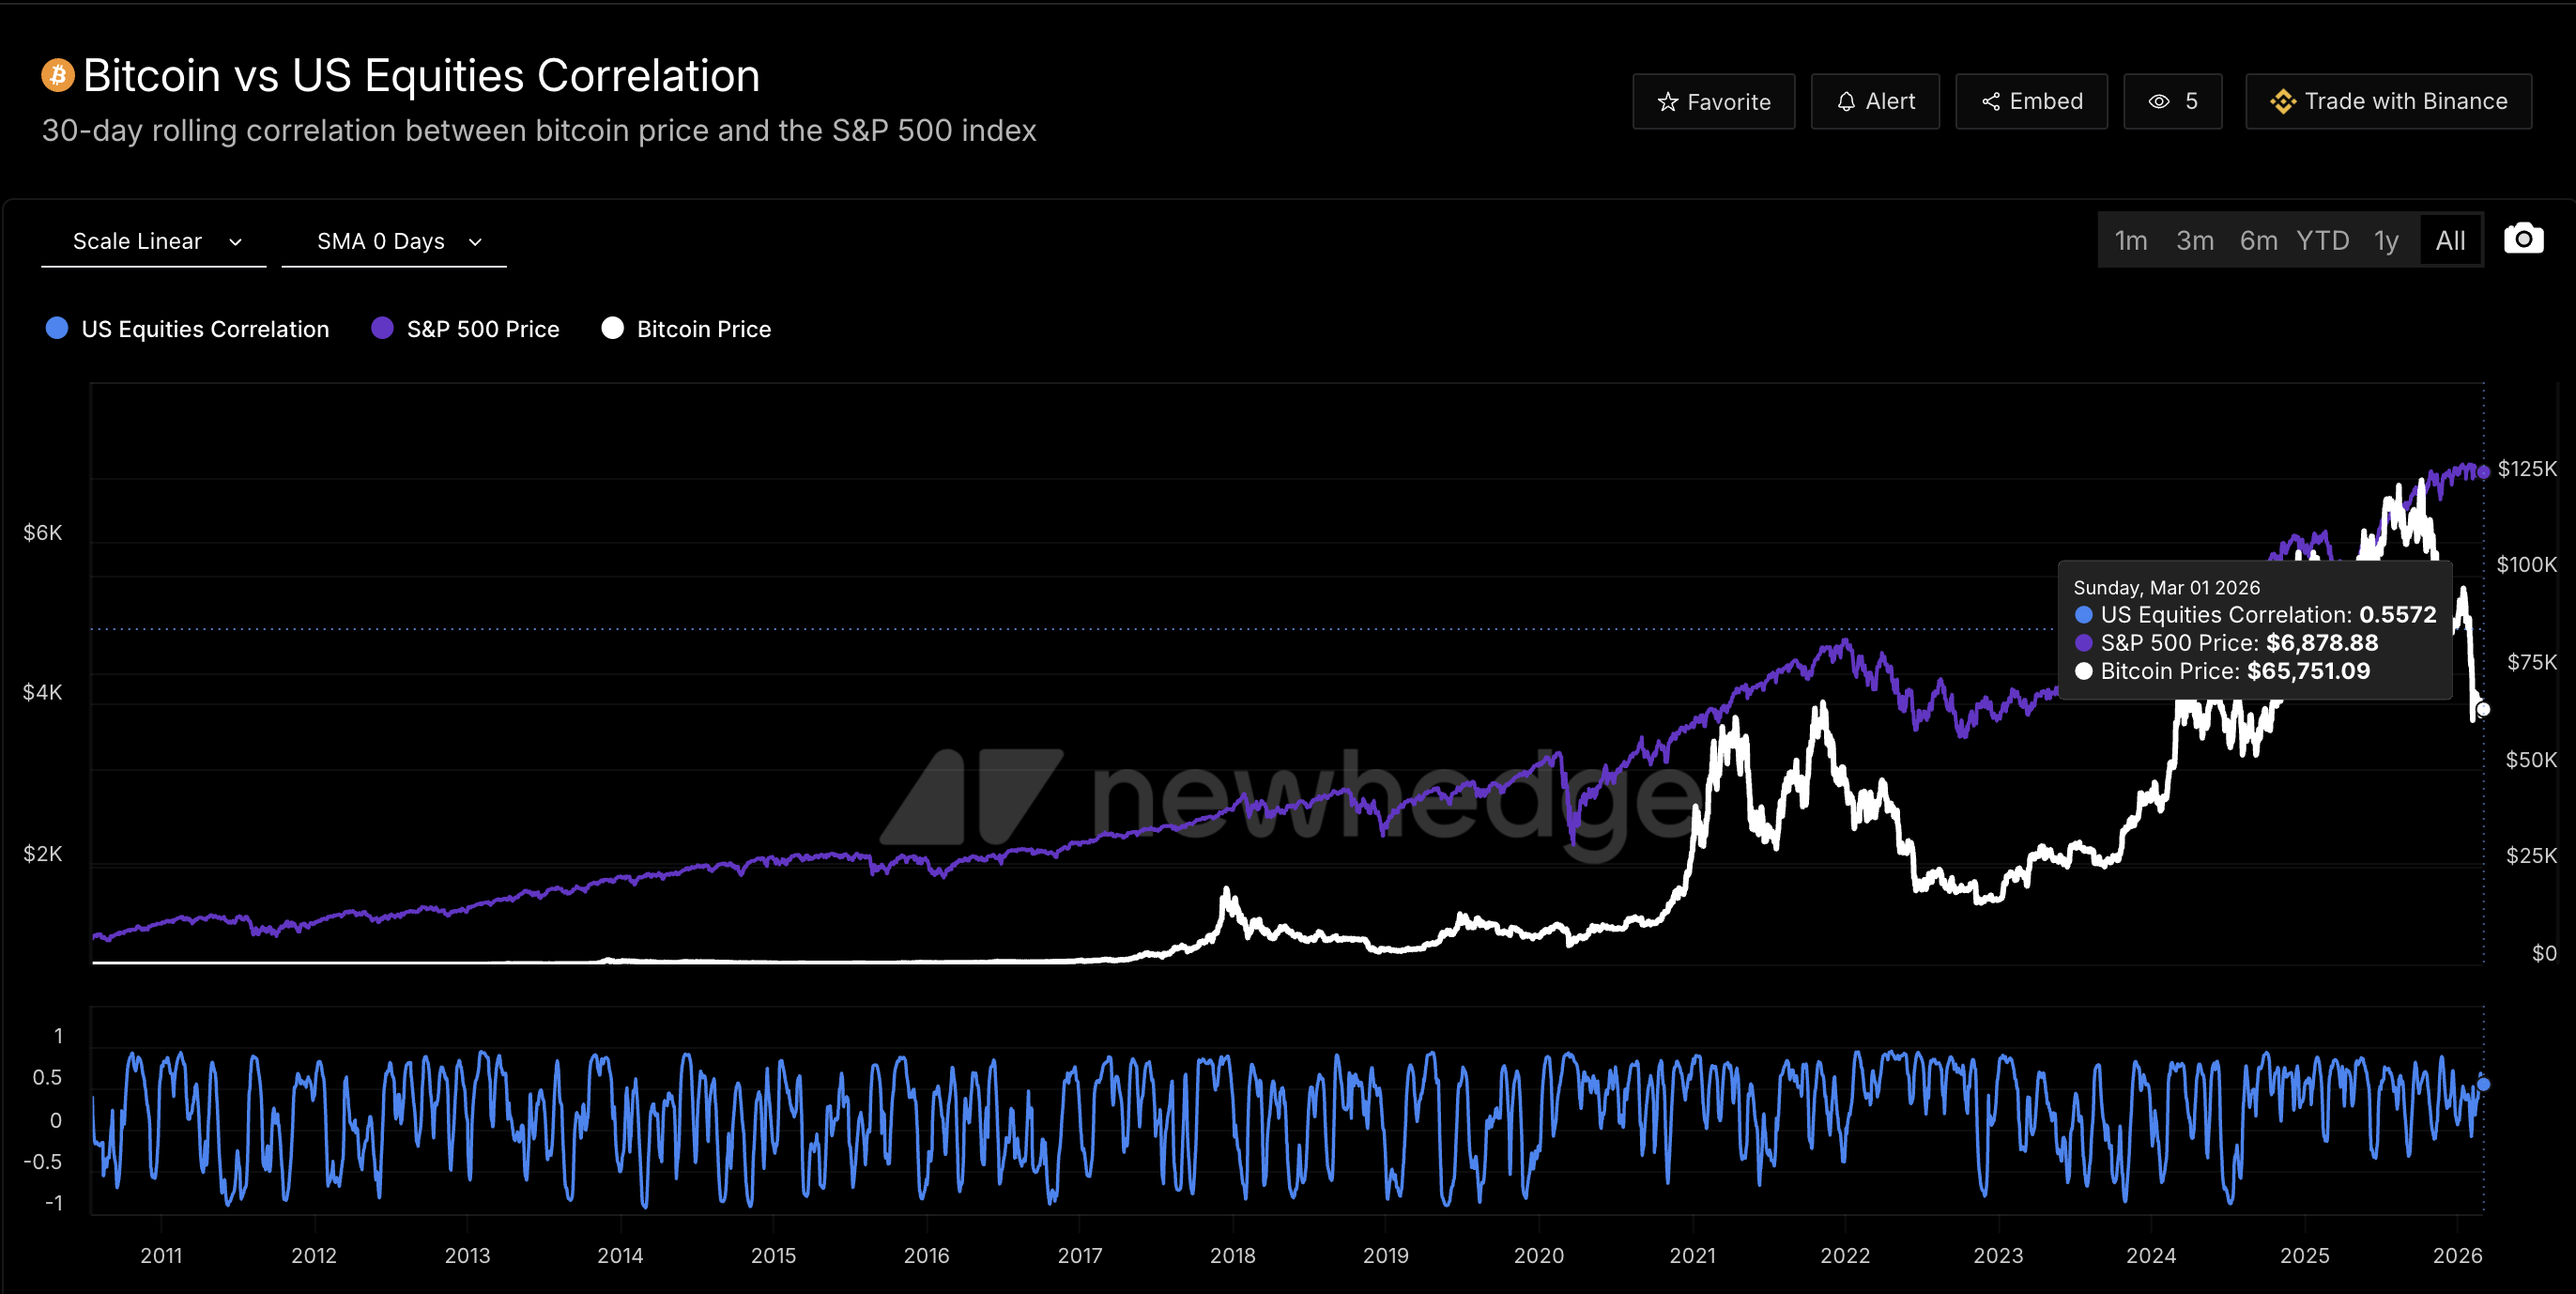Open the SMA 0 Days dropdown
This screenshot has width=2576, height=1294.
tap(394, 240)
